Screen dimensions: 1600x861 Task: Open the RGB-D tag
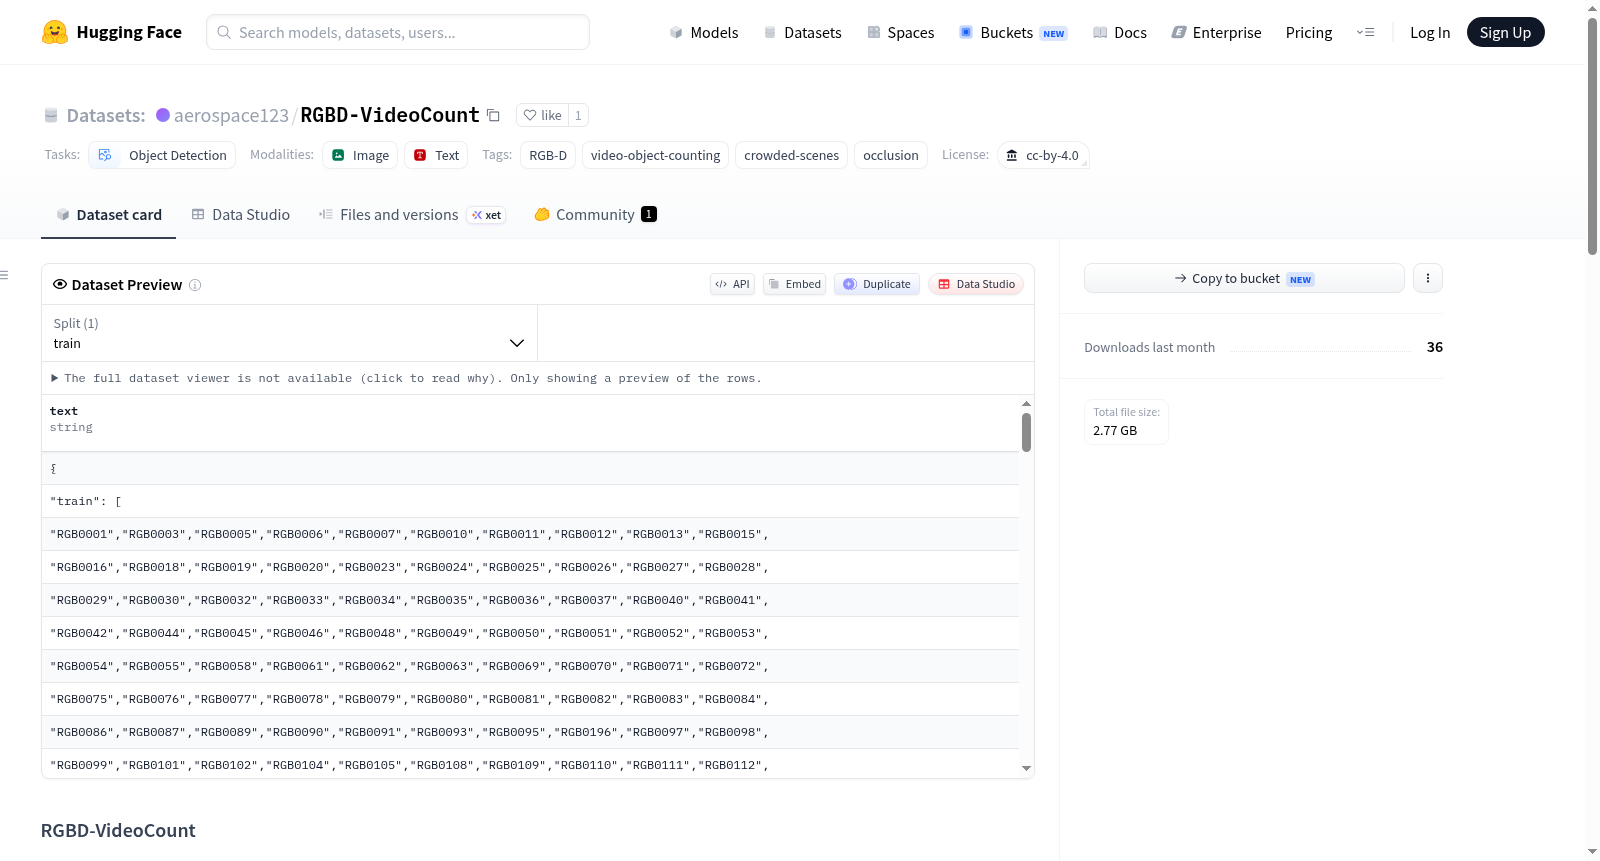[x=548, y=155]
